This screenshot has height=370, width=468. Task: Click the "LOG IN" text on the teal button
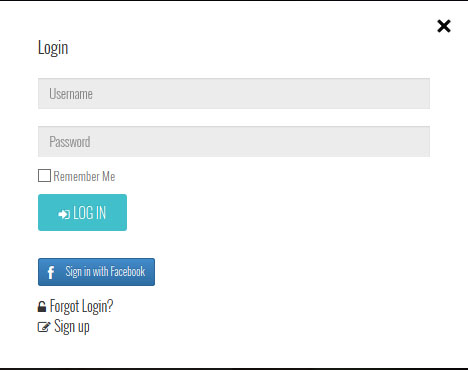tap(89, 213)
